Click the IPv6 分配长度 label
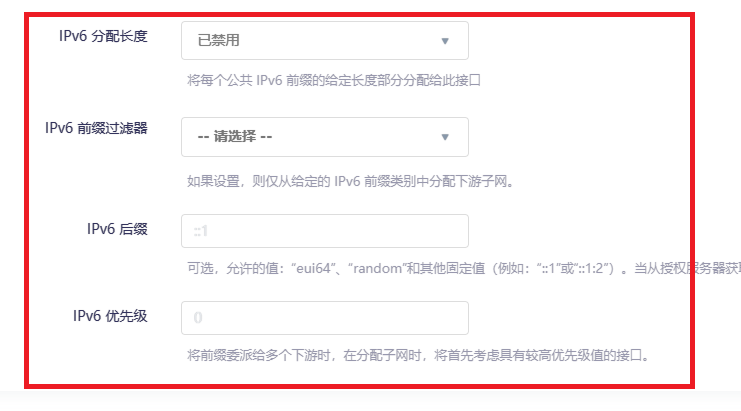 pyautogui.click(x=103, y=36)
